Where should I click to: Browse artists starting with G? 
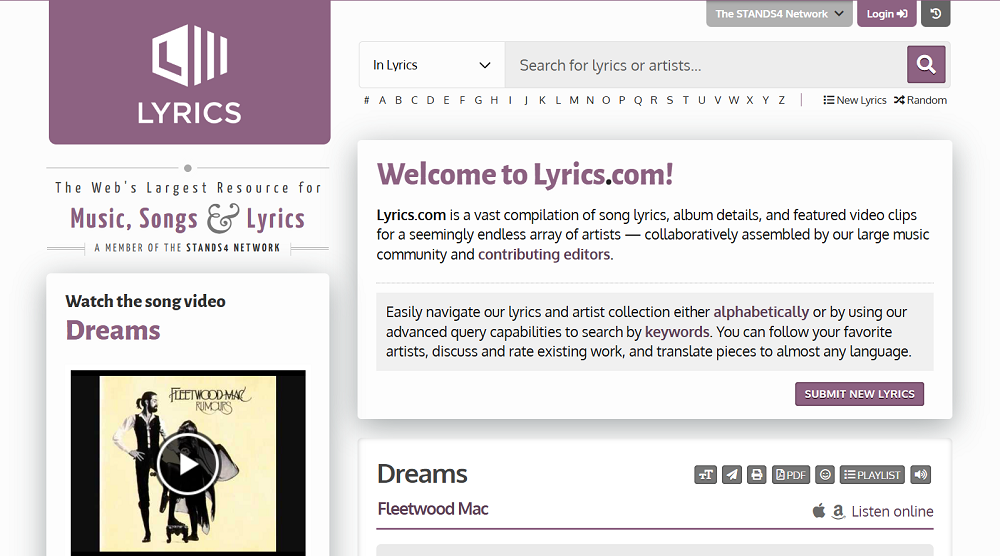click(x=478, y=100)
